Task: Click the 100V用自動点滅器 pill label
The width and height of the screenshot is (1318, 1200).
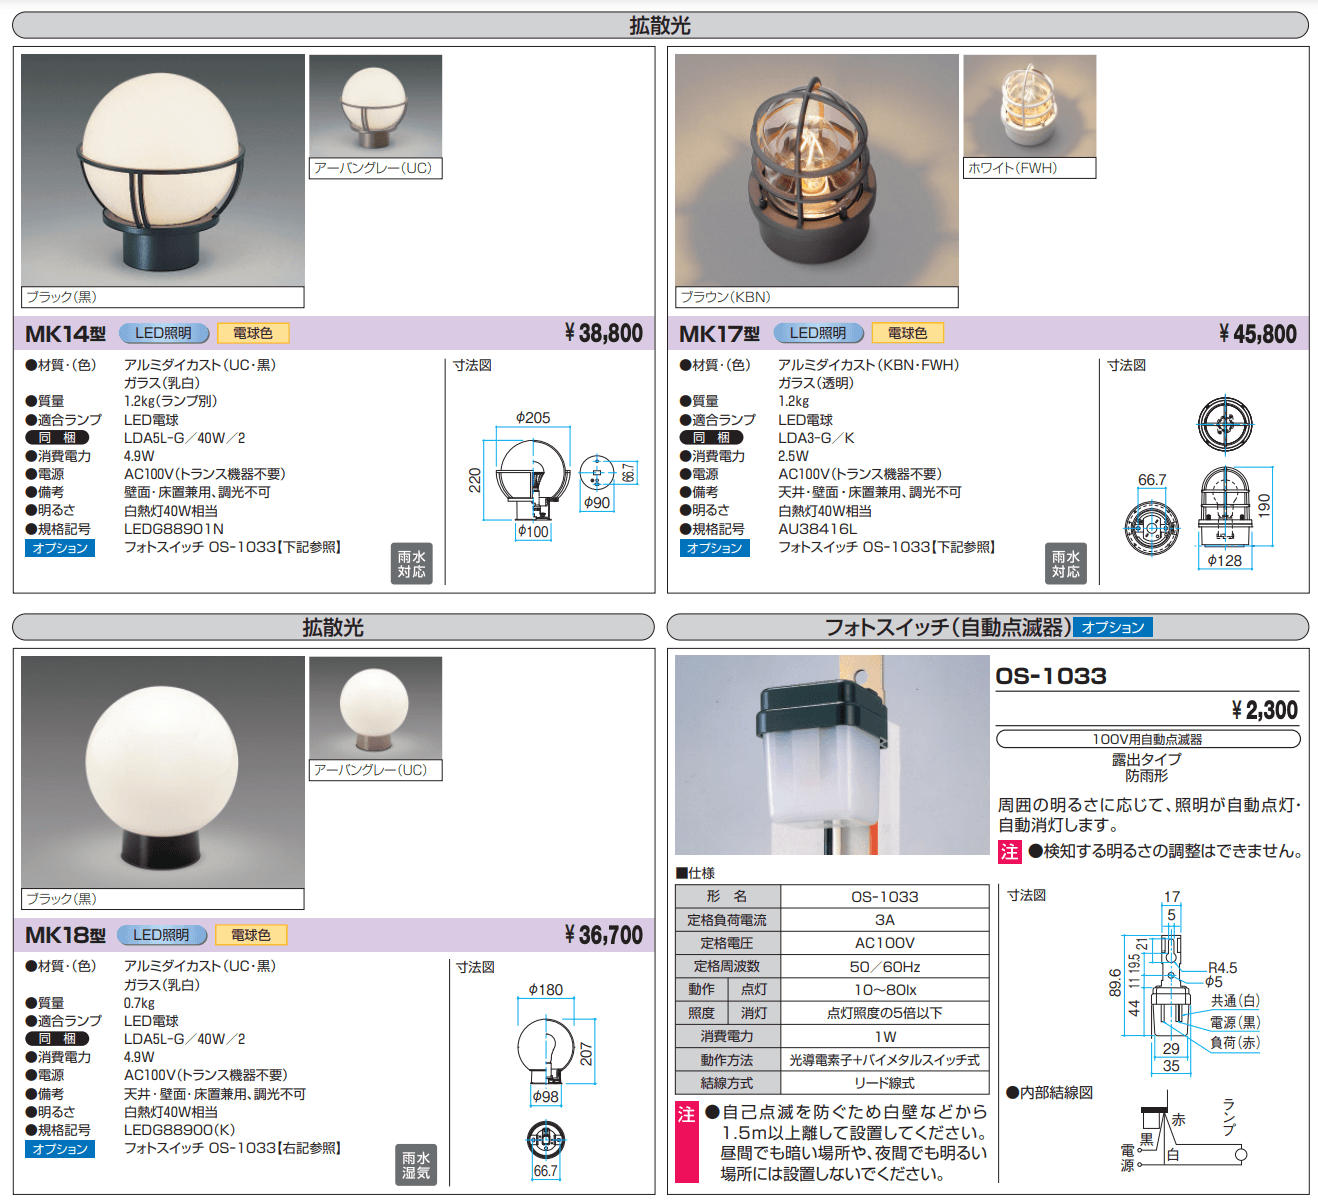Action: pyautogui.click(x=1147, y=739)
